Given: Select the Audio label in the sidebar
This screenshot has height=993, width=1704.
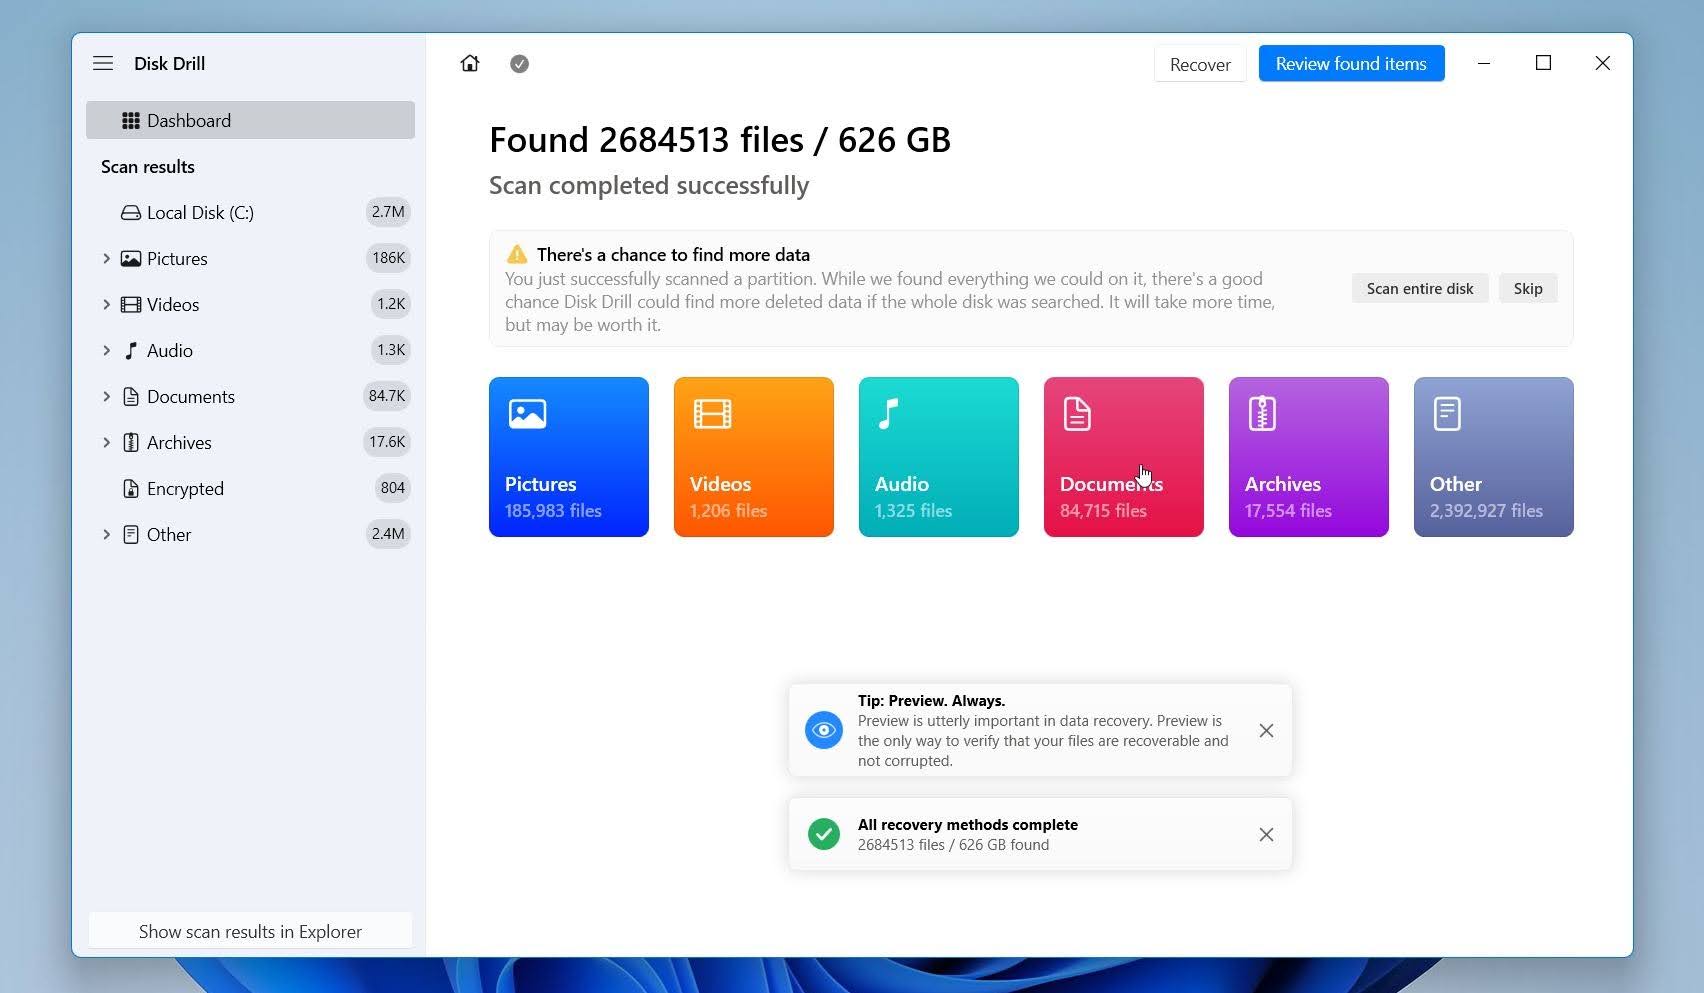Looking at the screenshot, I should (x=170, y=351).
